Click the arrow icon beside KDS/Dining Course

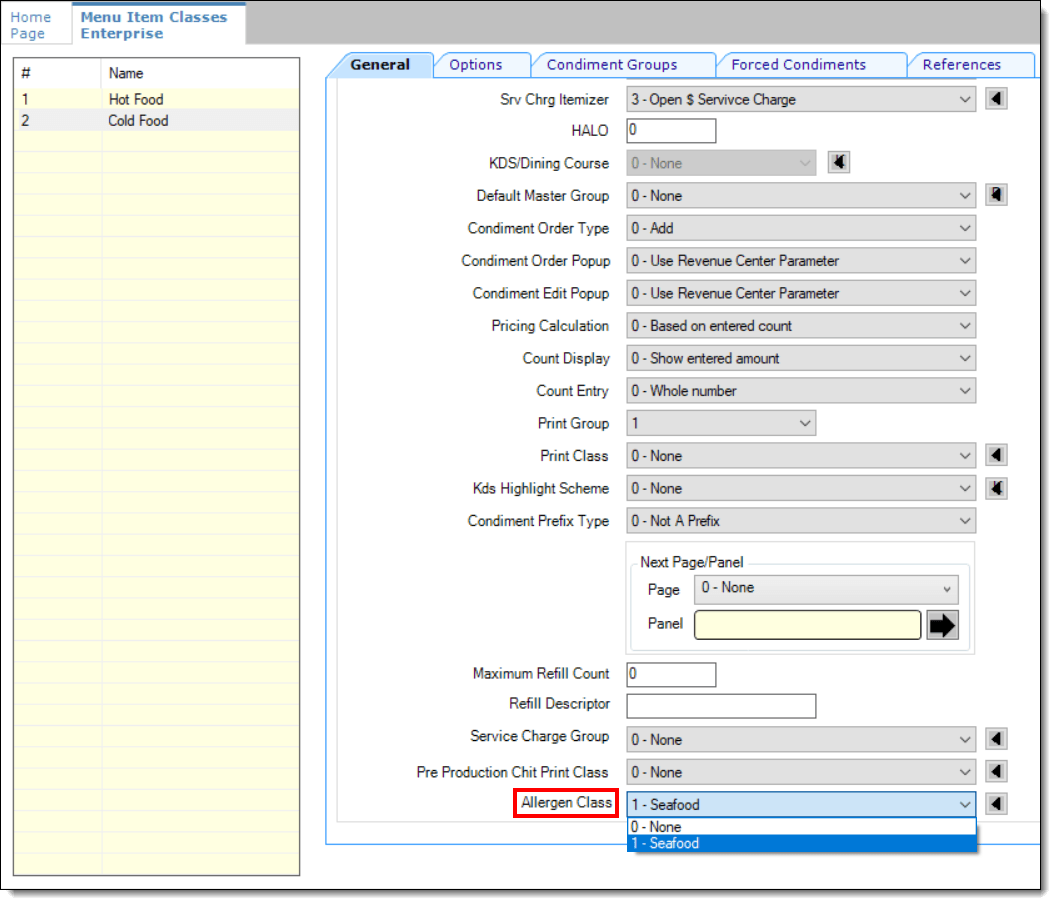point(838,162)
